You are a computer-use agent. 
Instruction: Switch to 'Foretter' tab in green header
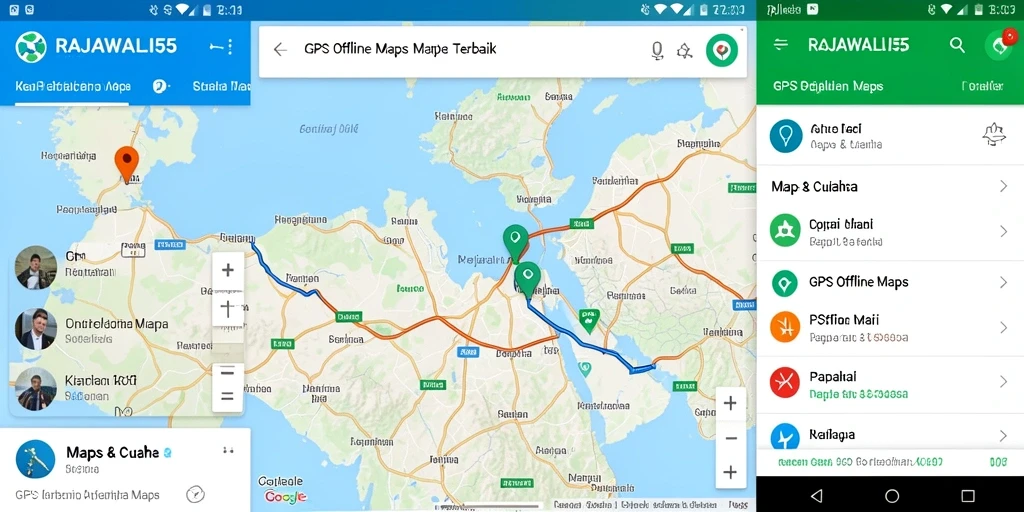(982, 86)
